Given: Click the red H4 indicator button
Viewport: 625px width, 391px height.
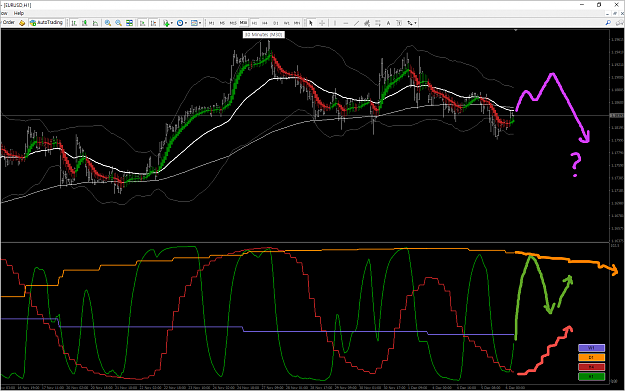Looking at the screenshot, I should tap(592, 367).
